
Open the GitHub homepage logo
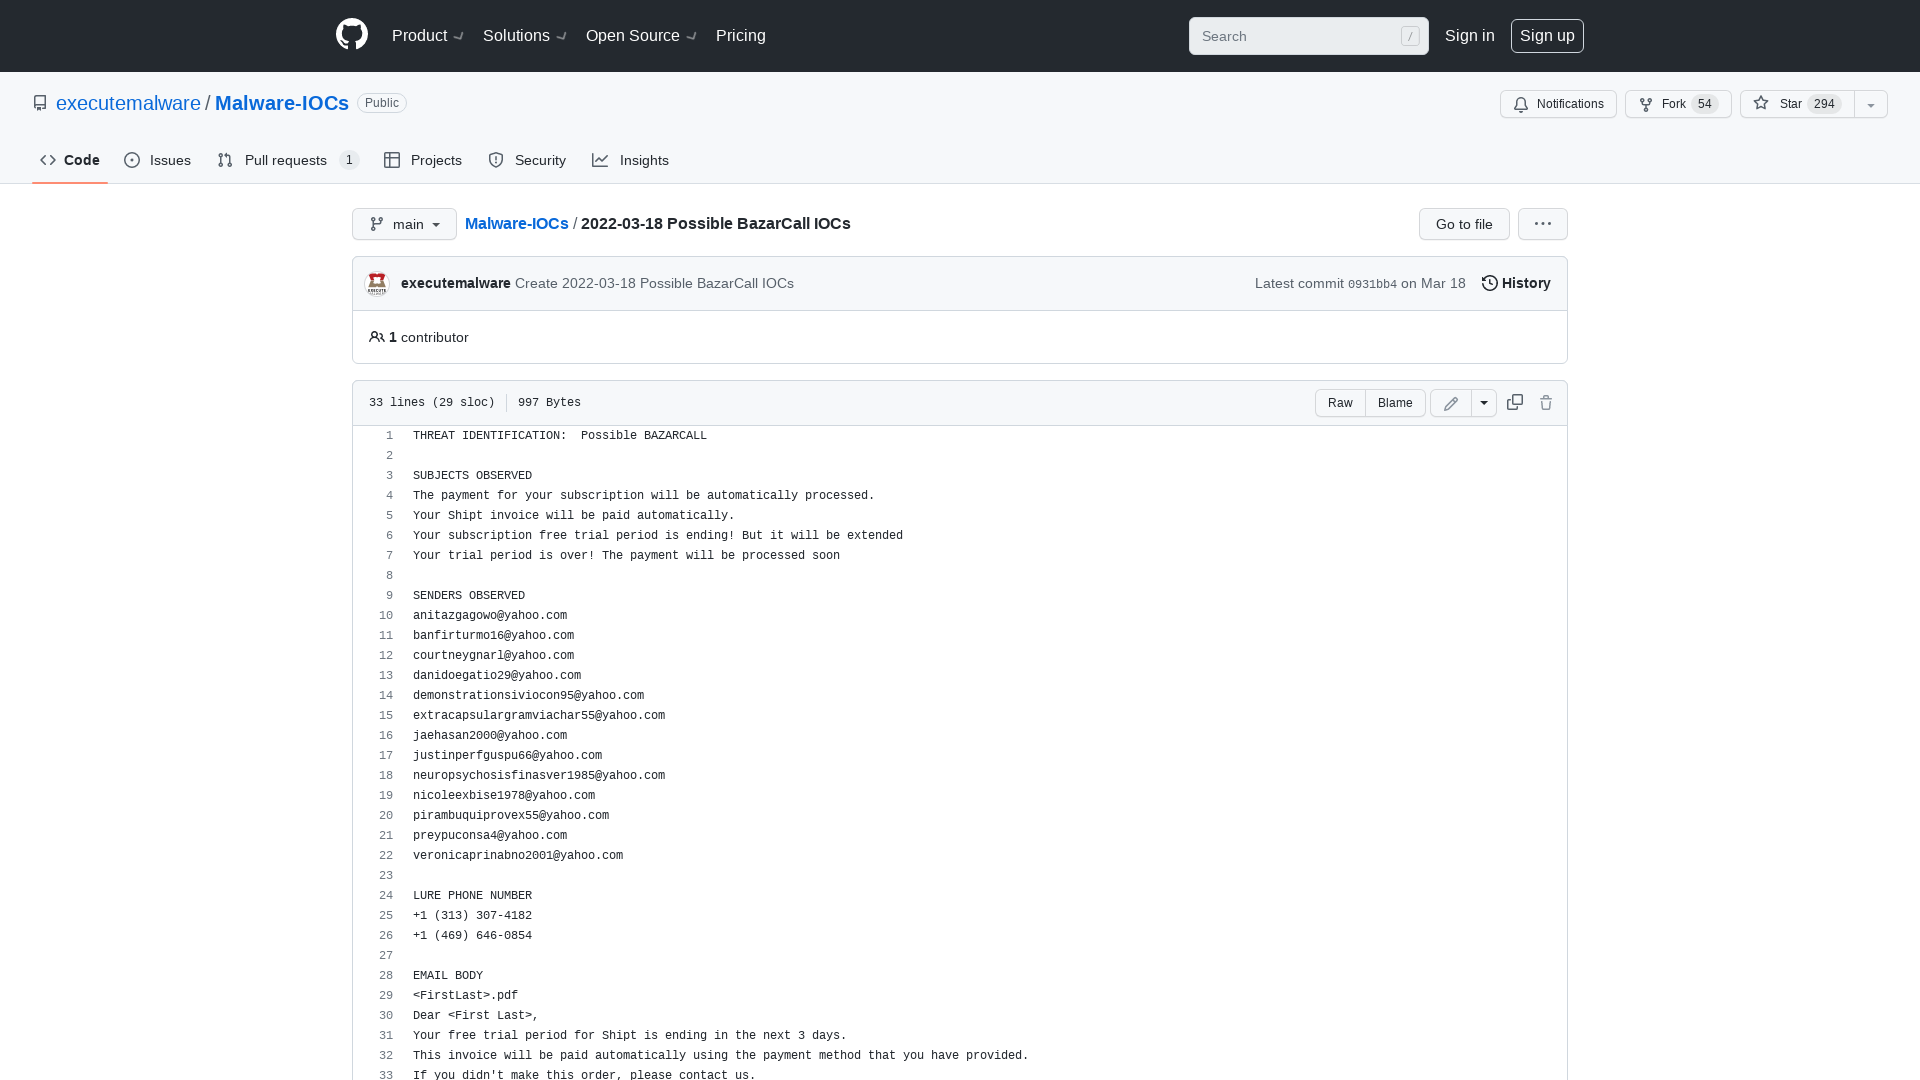click(x=352, y=35)
